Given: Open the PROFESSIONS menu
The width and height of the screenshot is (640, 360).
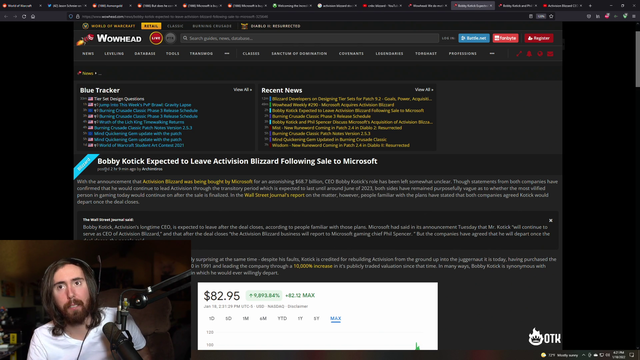Looking at the screenshot, I should (x=462, y=53).
